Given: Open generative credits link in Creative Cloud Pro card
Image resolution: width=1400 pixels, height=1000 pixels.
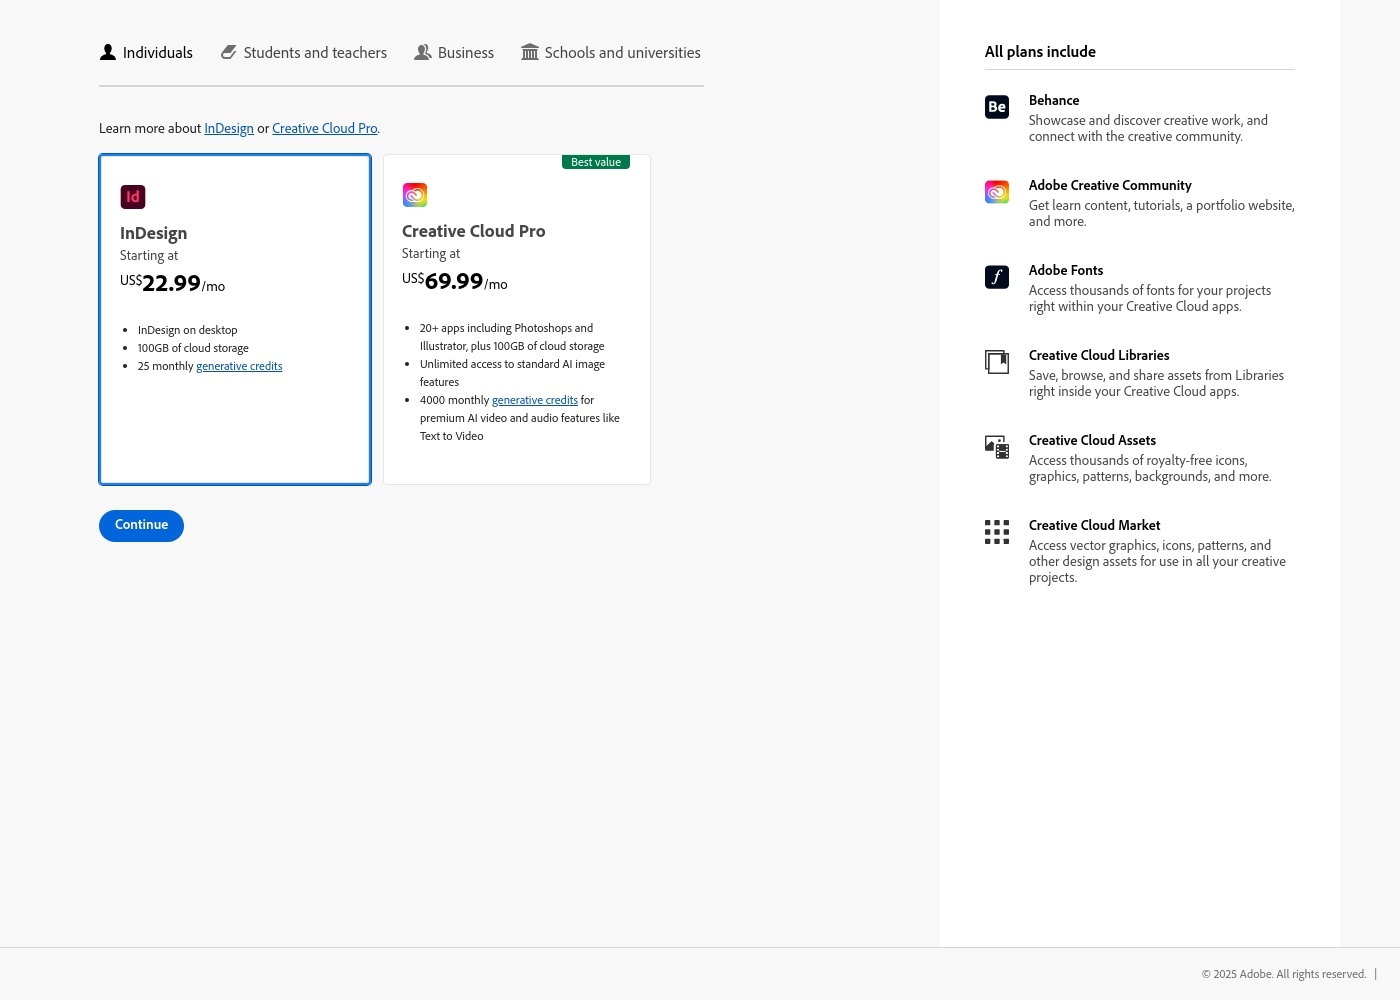Looking at the screenshot, I should click(x=535, y=401).
